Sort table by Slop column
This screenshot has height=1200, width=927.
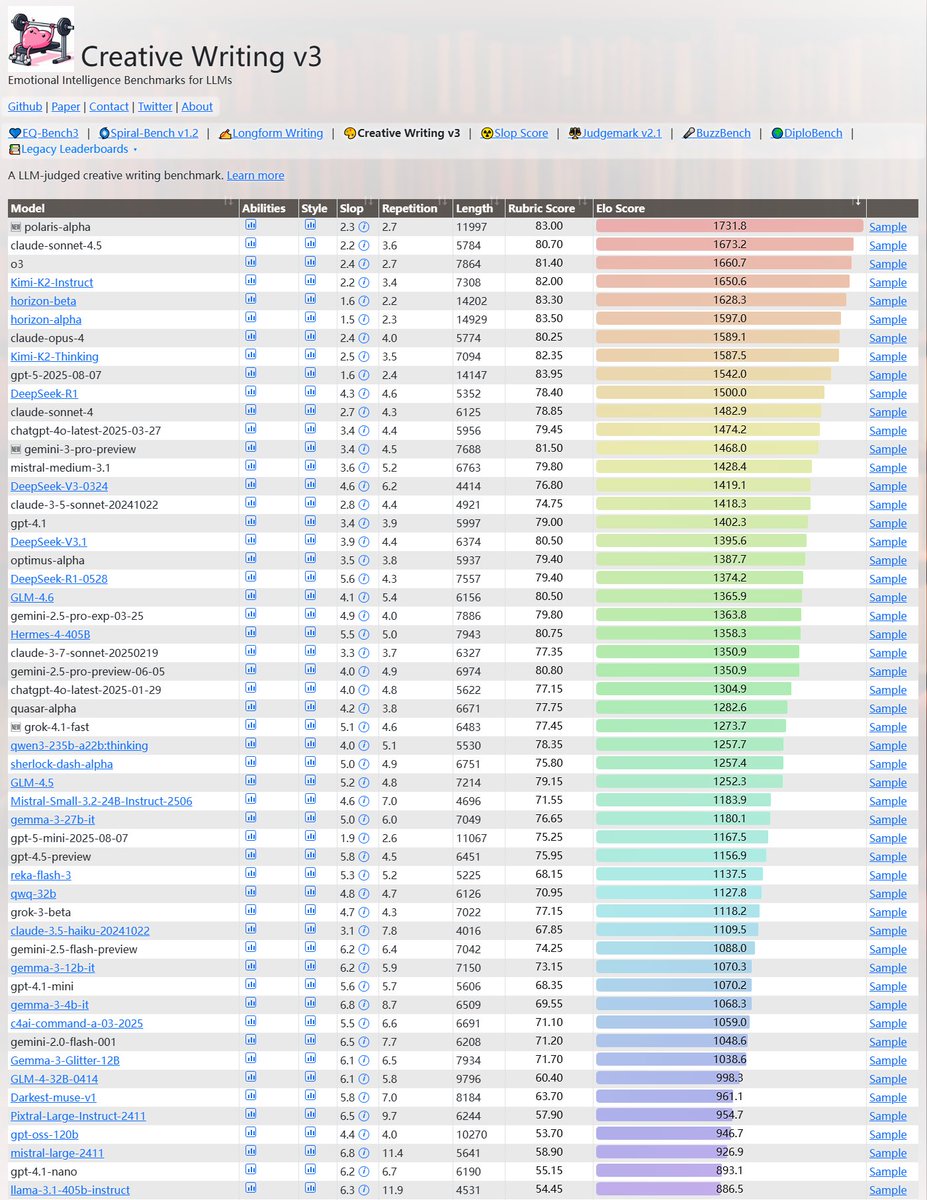pos(357,208)
